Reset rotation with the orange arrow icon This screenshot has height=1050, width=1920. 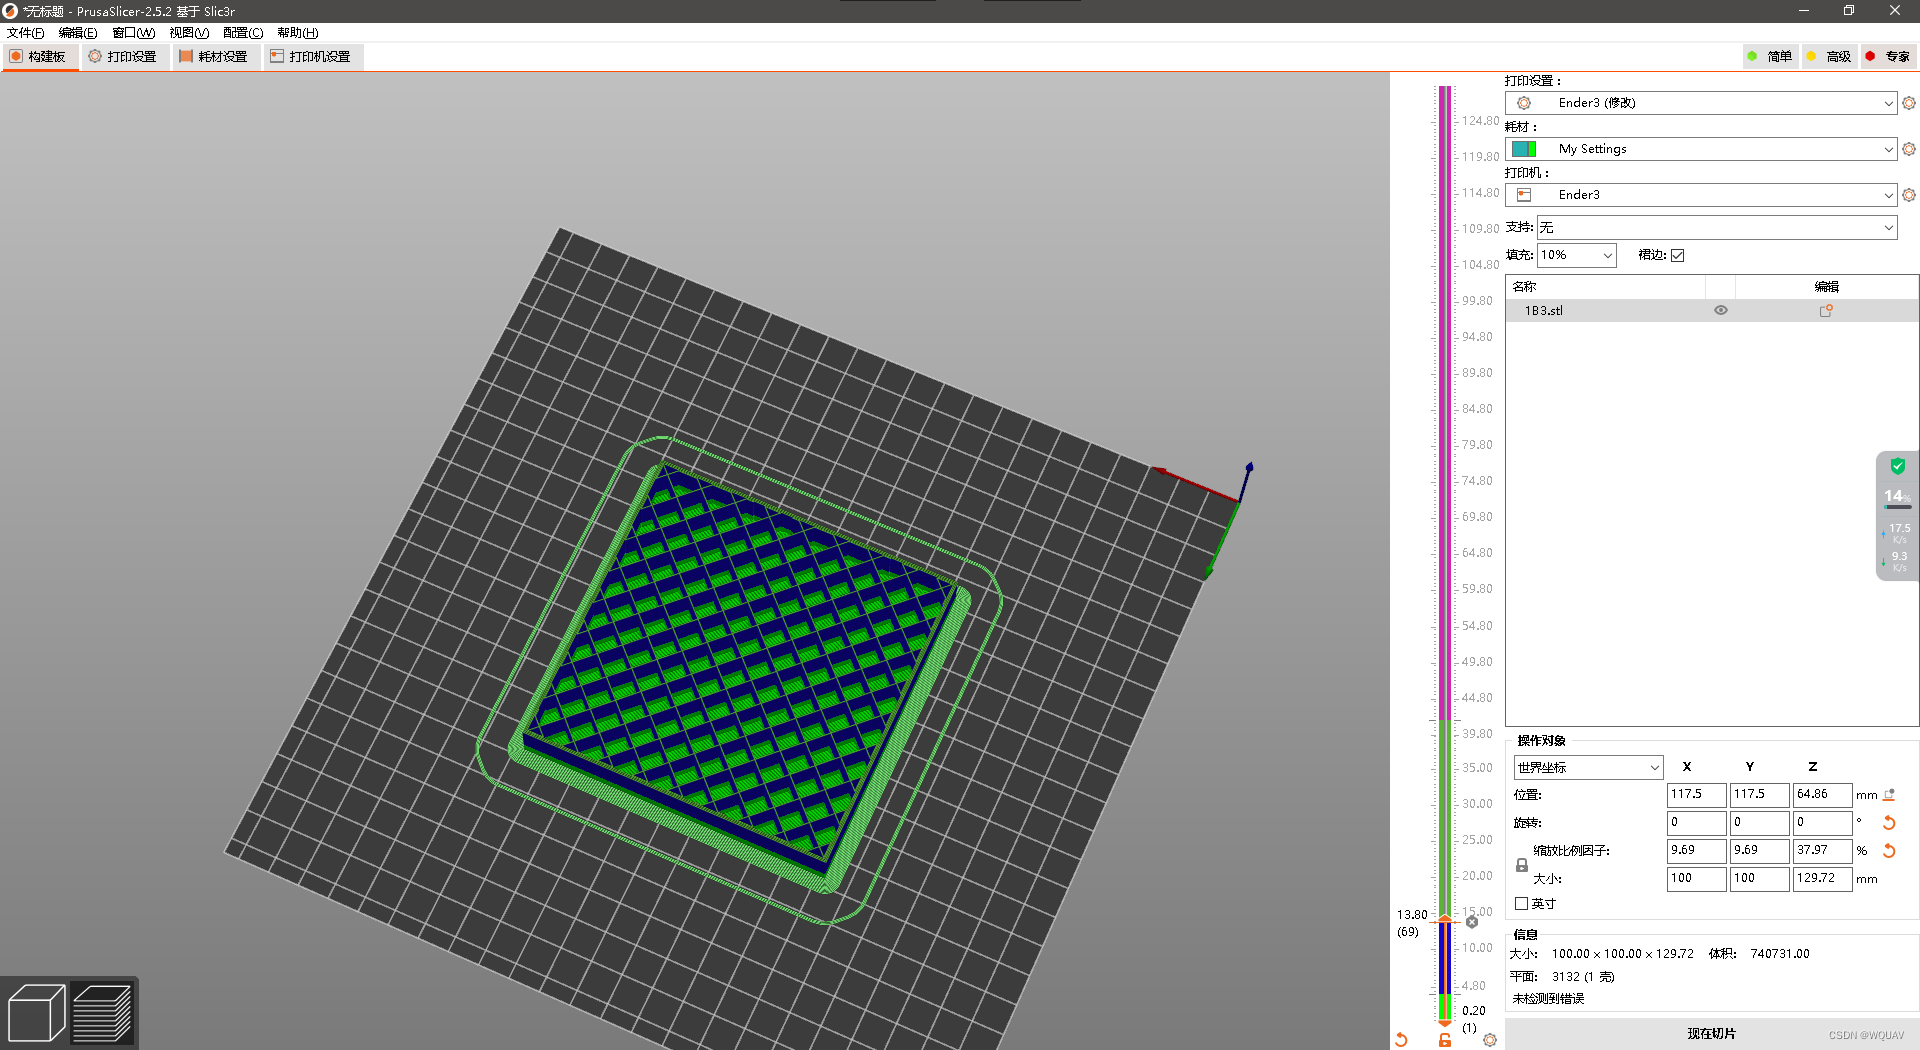coord(1889,823)
